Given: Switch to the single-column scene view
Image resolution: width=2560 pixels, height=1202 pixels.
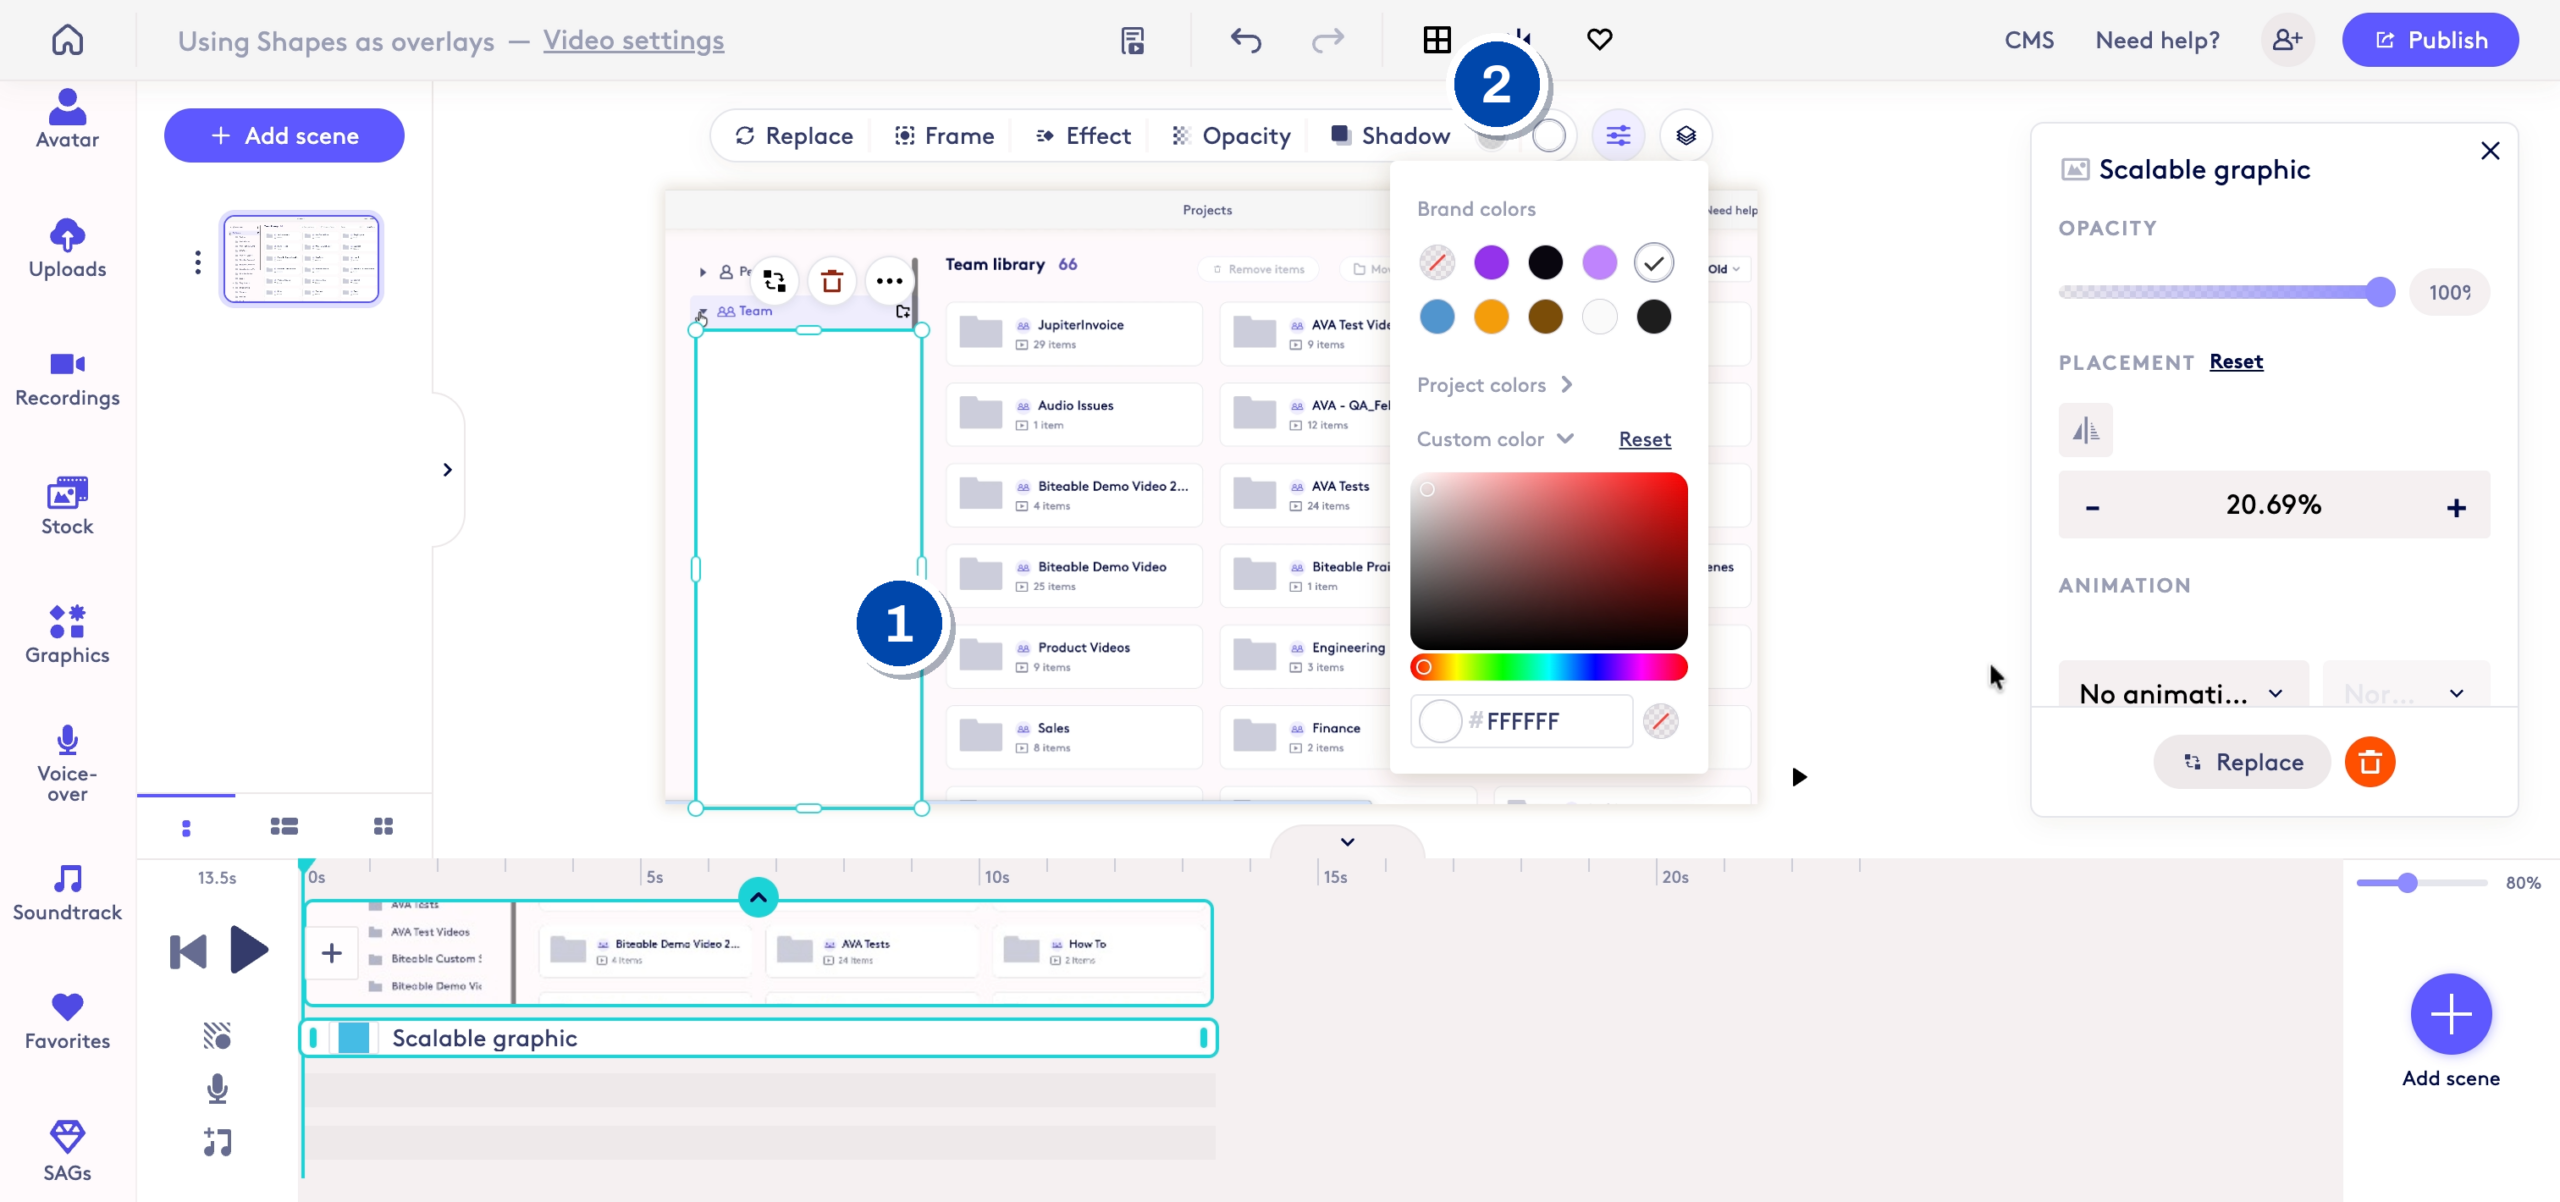Looking at the screenshot, I should tap(186, 827).
